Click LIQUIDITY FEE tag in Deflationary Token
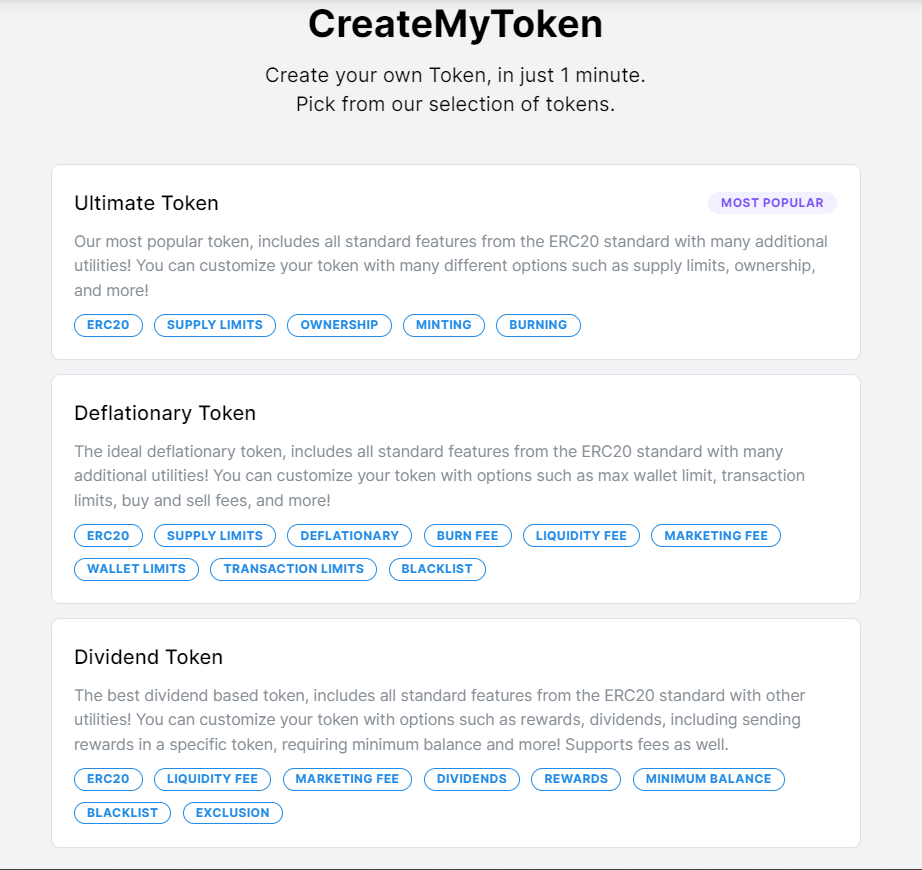 point(581,536)
